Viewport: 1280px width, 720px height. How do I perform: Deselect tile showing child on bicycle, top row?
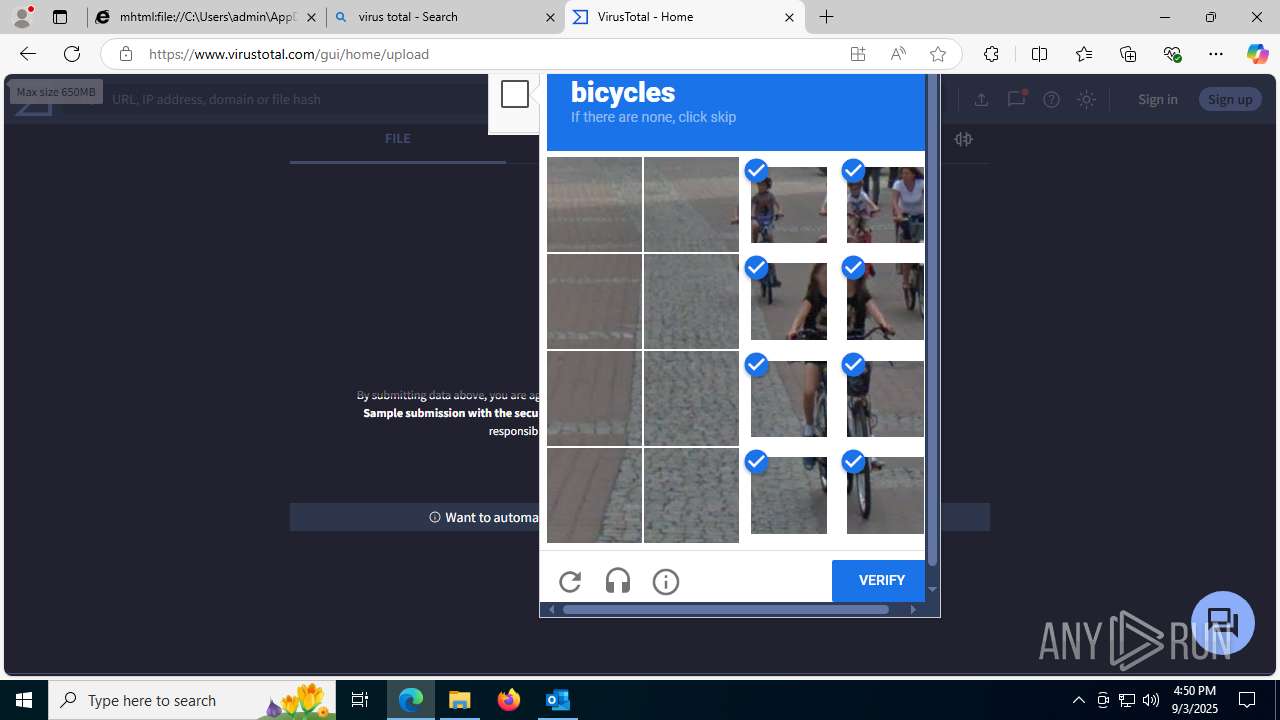pyautogui.click(x=788, y=204)
